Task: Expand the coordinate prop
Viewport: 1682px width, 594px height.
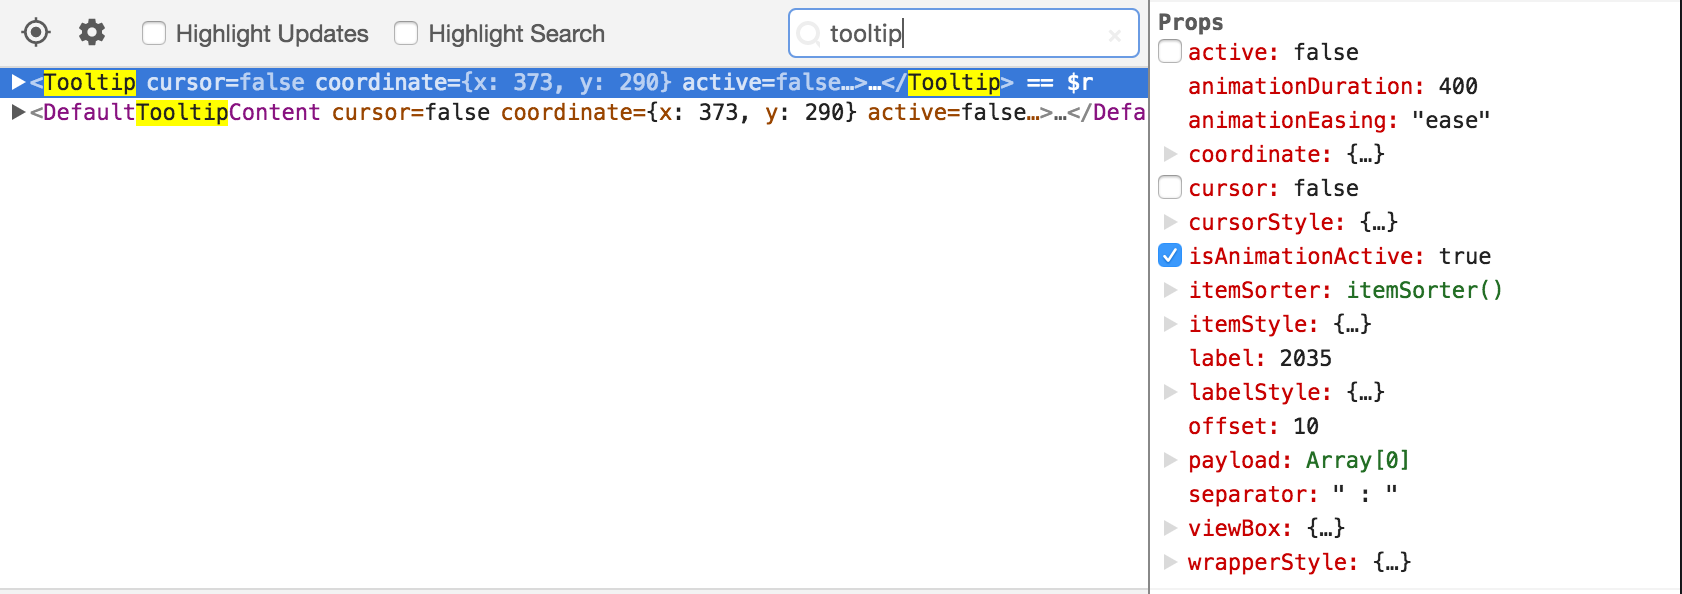Action: coord(1170,154)
